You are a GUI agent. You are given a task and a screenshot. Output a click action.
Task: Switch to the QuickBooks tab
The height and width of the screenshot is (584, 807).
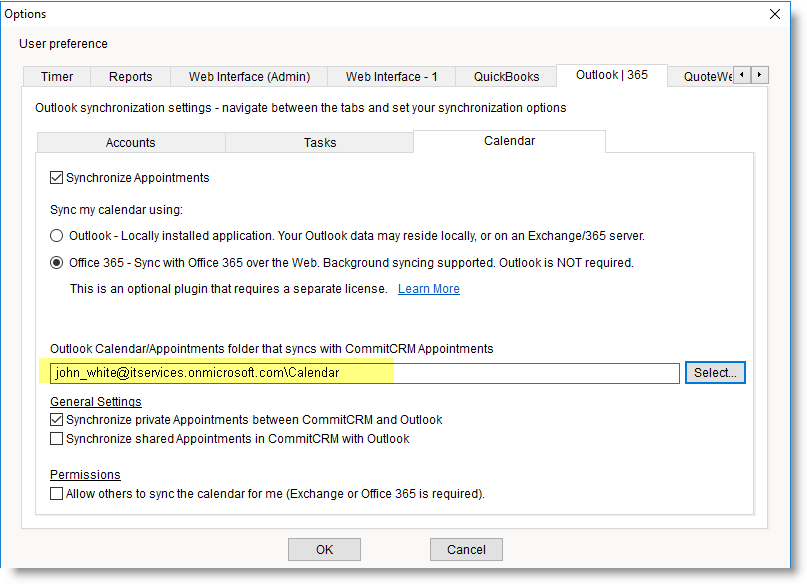[x=506, y=77]
